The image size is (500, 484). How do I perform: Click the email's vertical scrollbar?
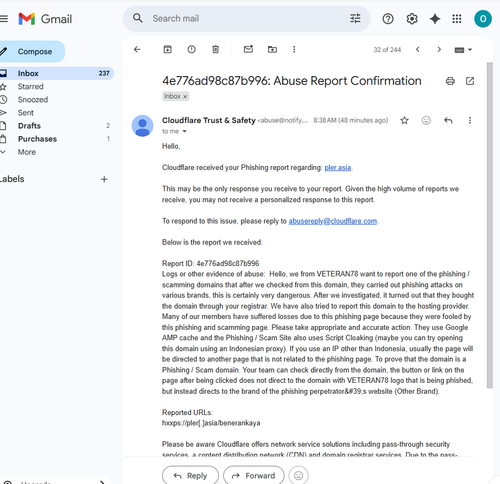[489, 225]
